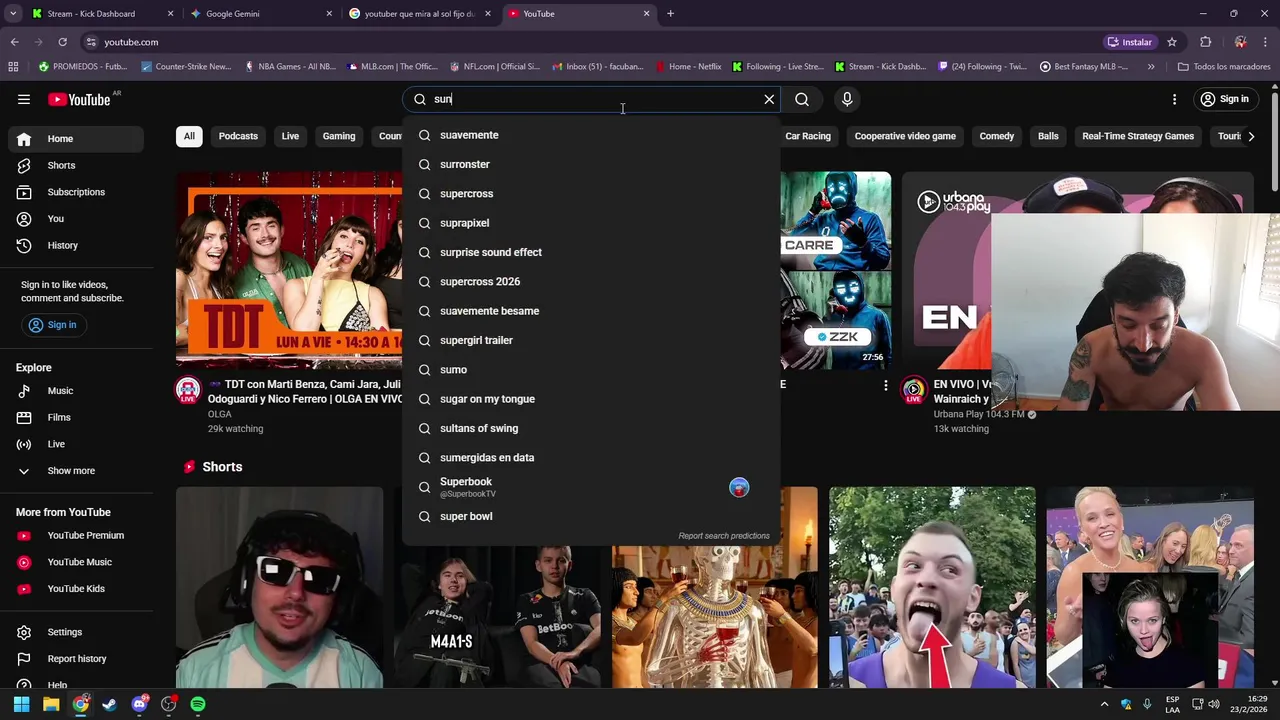Click Sign in button in header
This screenshot has height=720, width=1280.
[1225, 99]
